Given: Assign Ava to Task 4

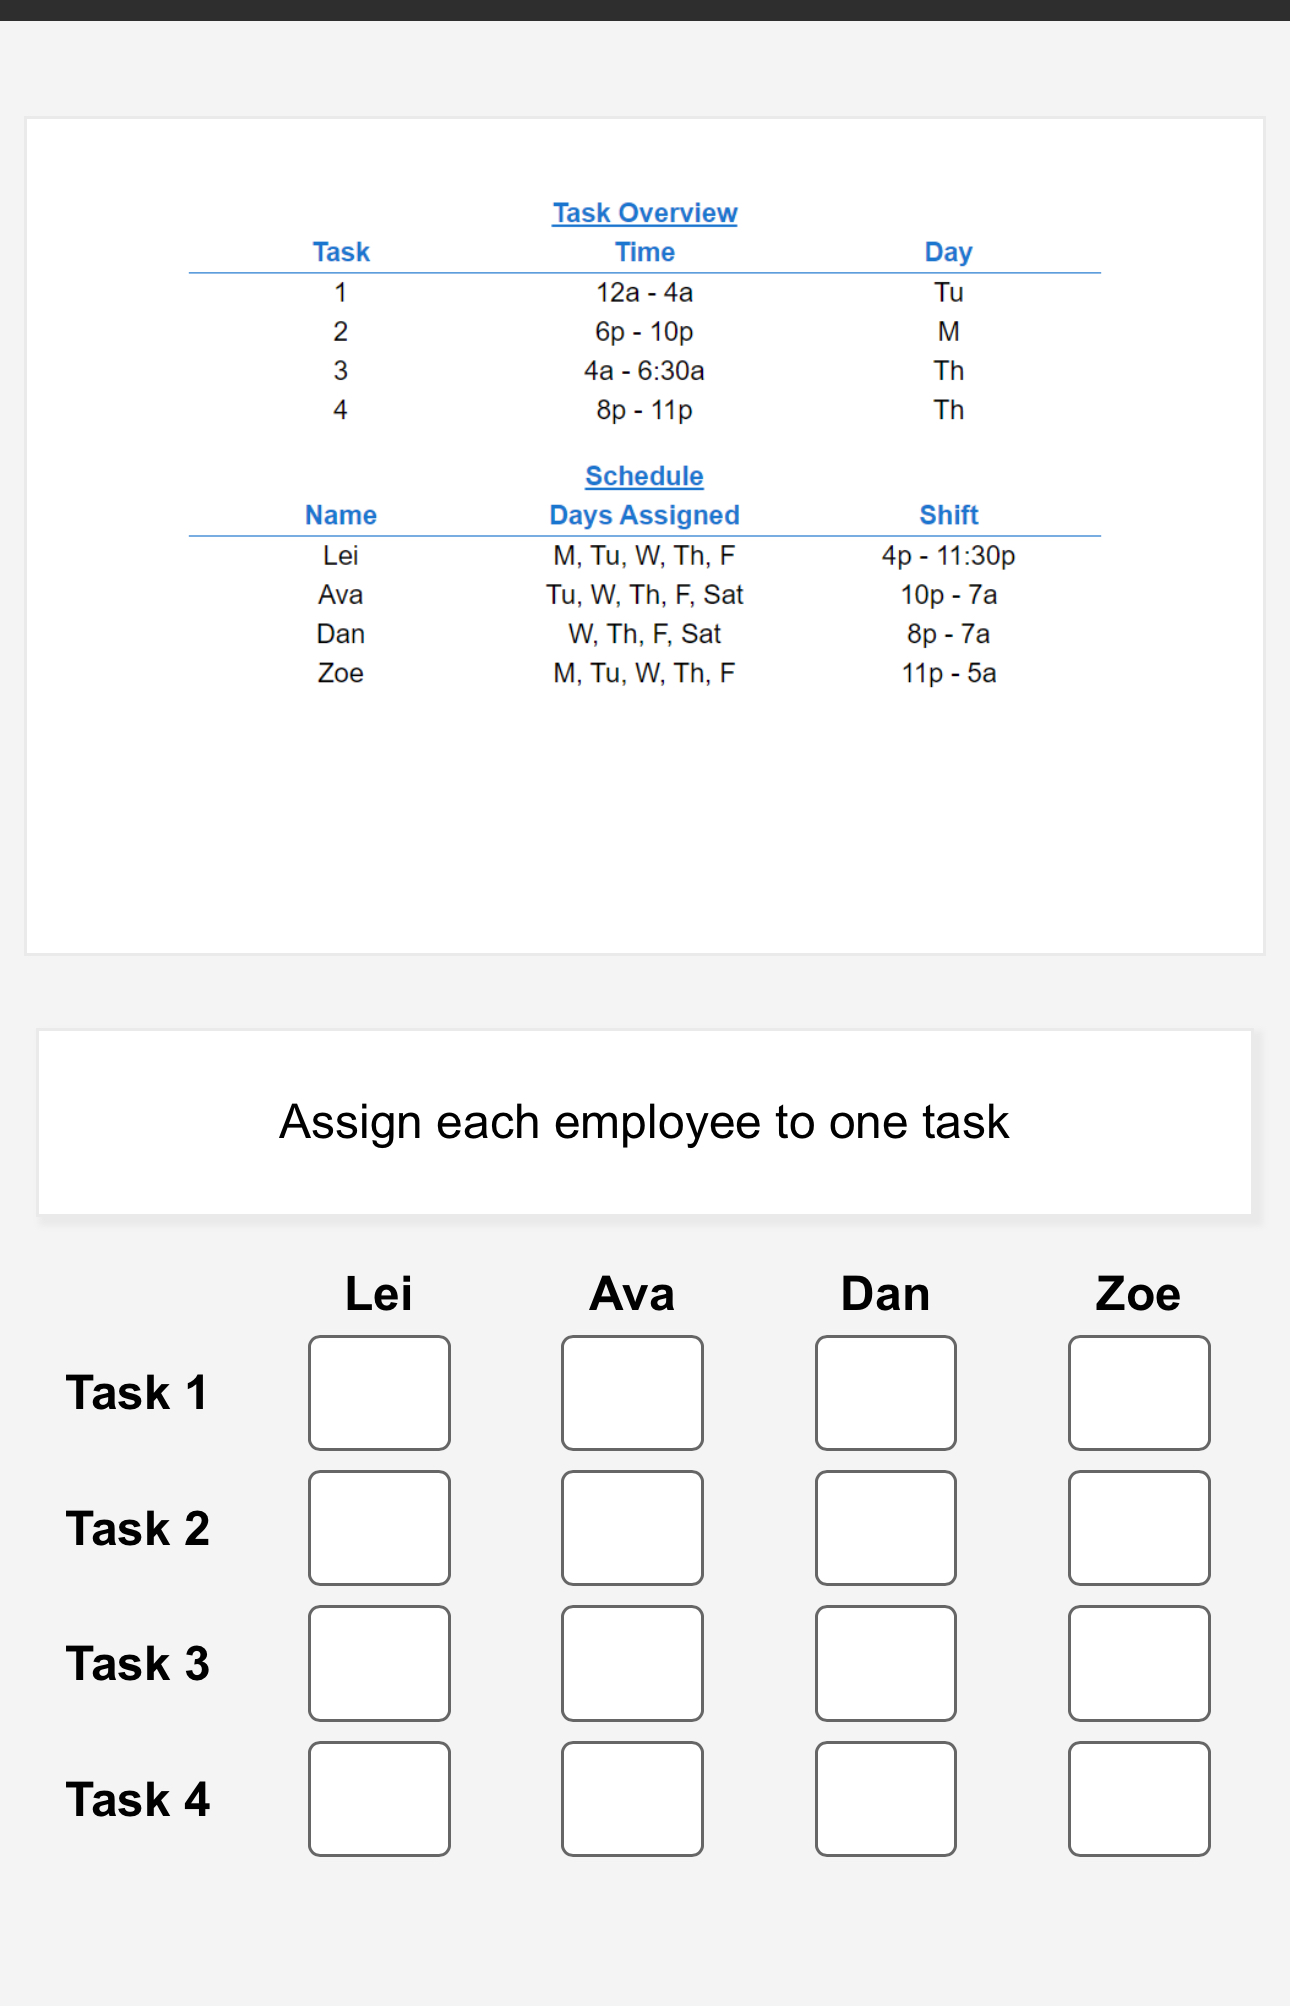Looking at the screenshot, I should (x=632, y=1800).
